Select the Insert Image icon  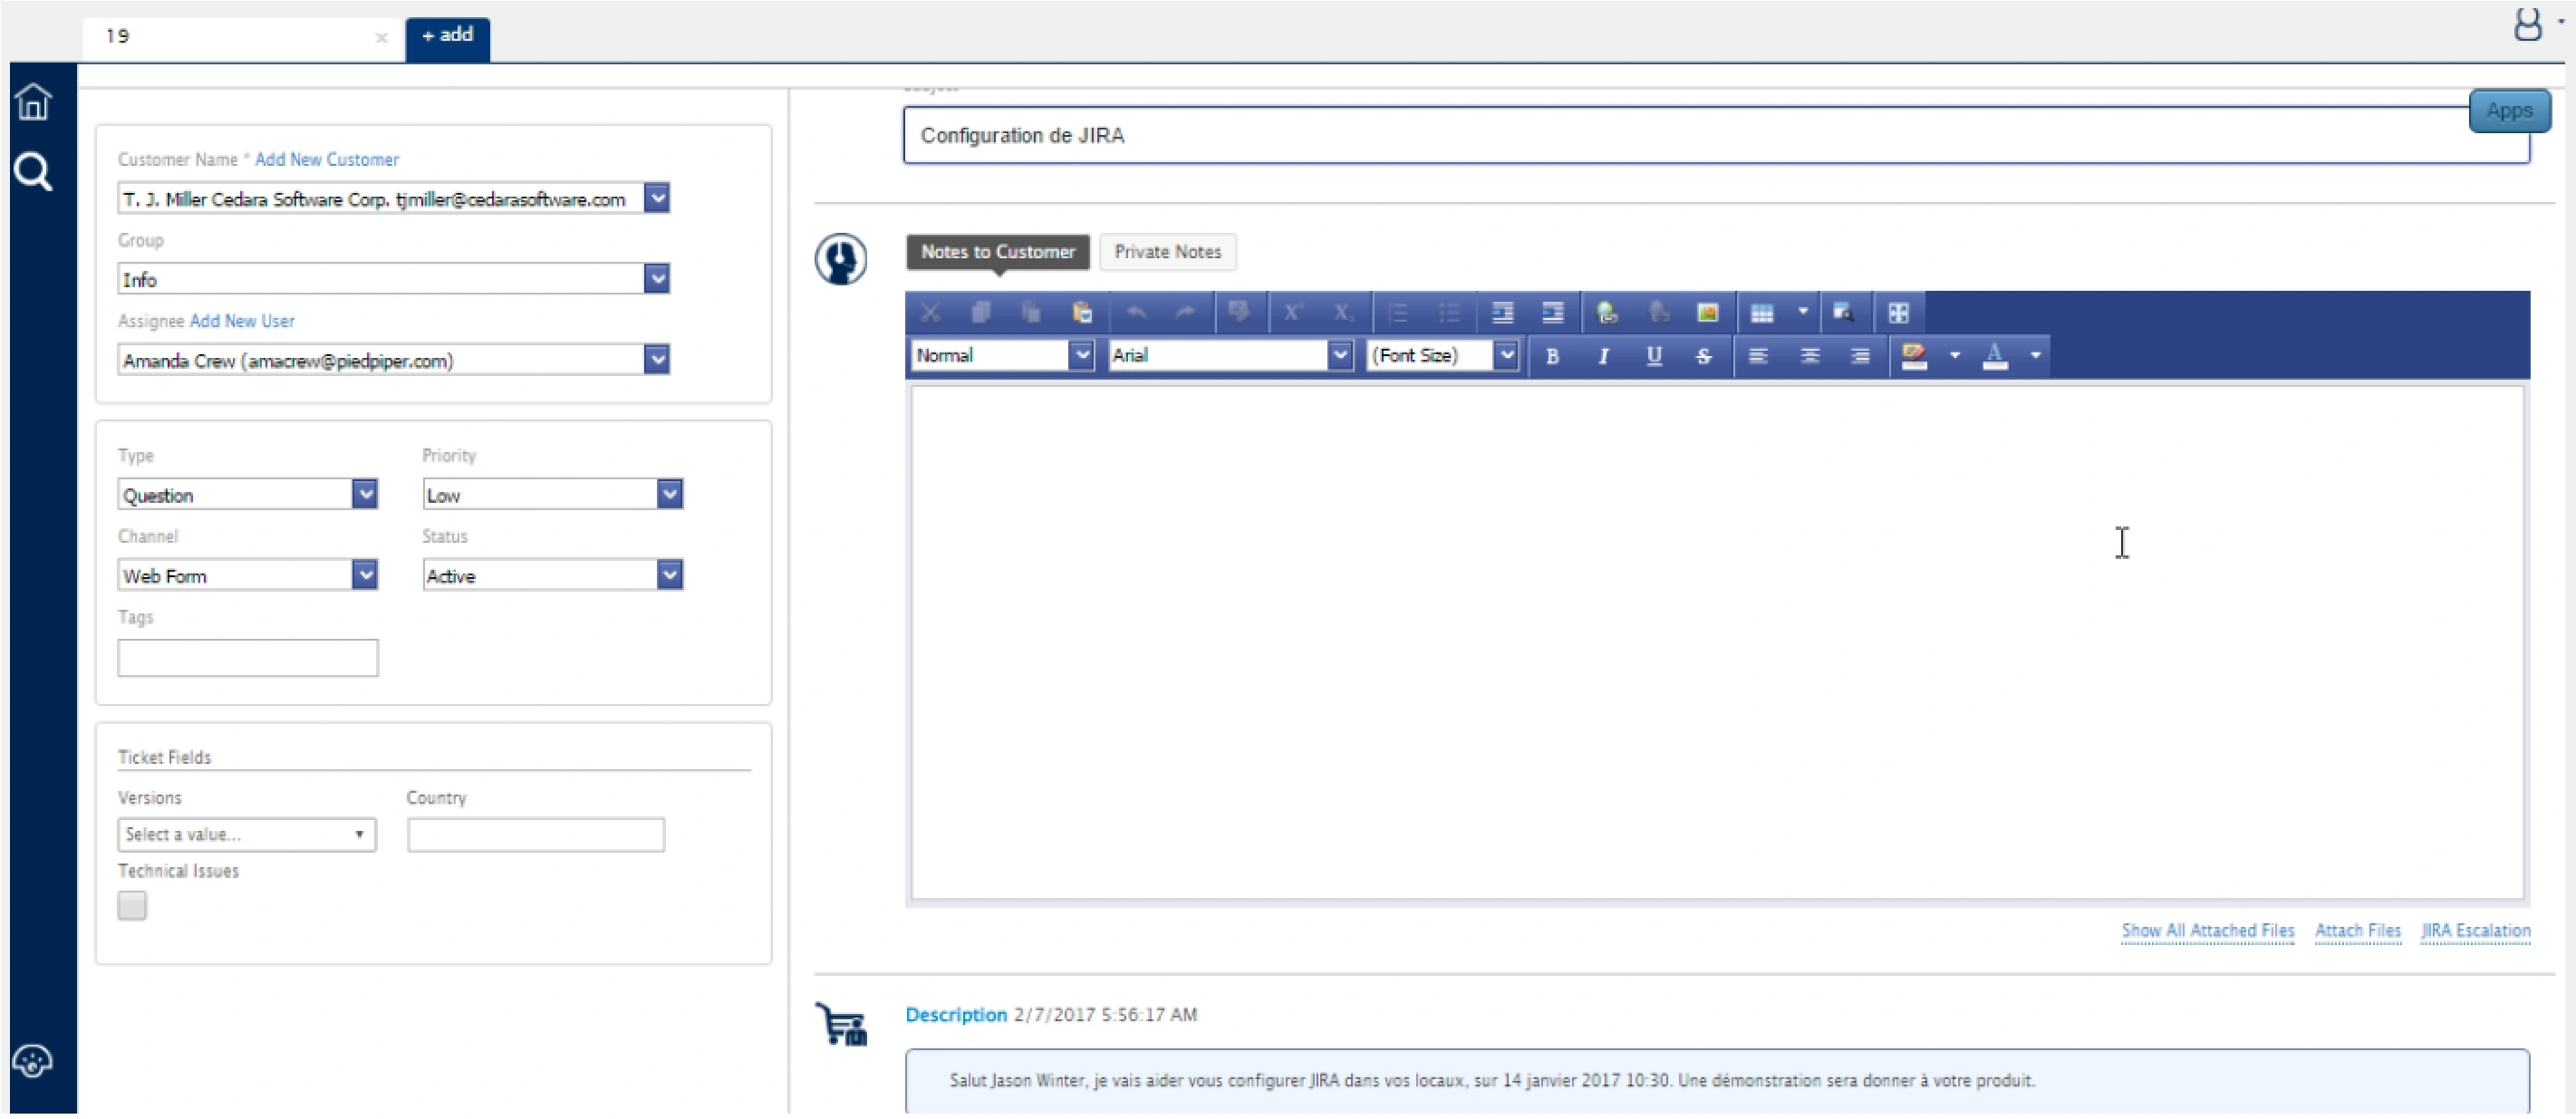coord(1708,312)
